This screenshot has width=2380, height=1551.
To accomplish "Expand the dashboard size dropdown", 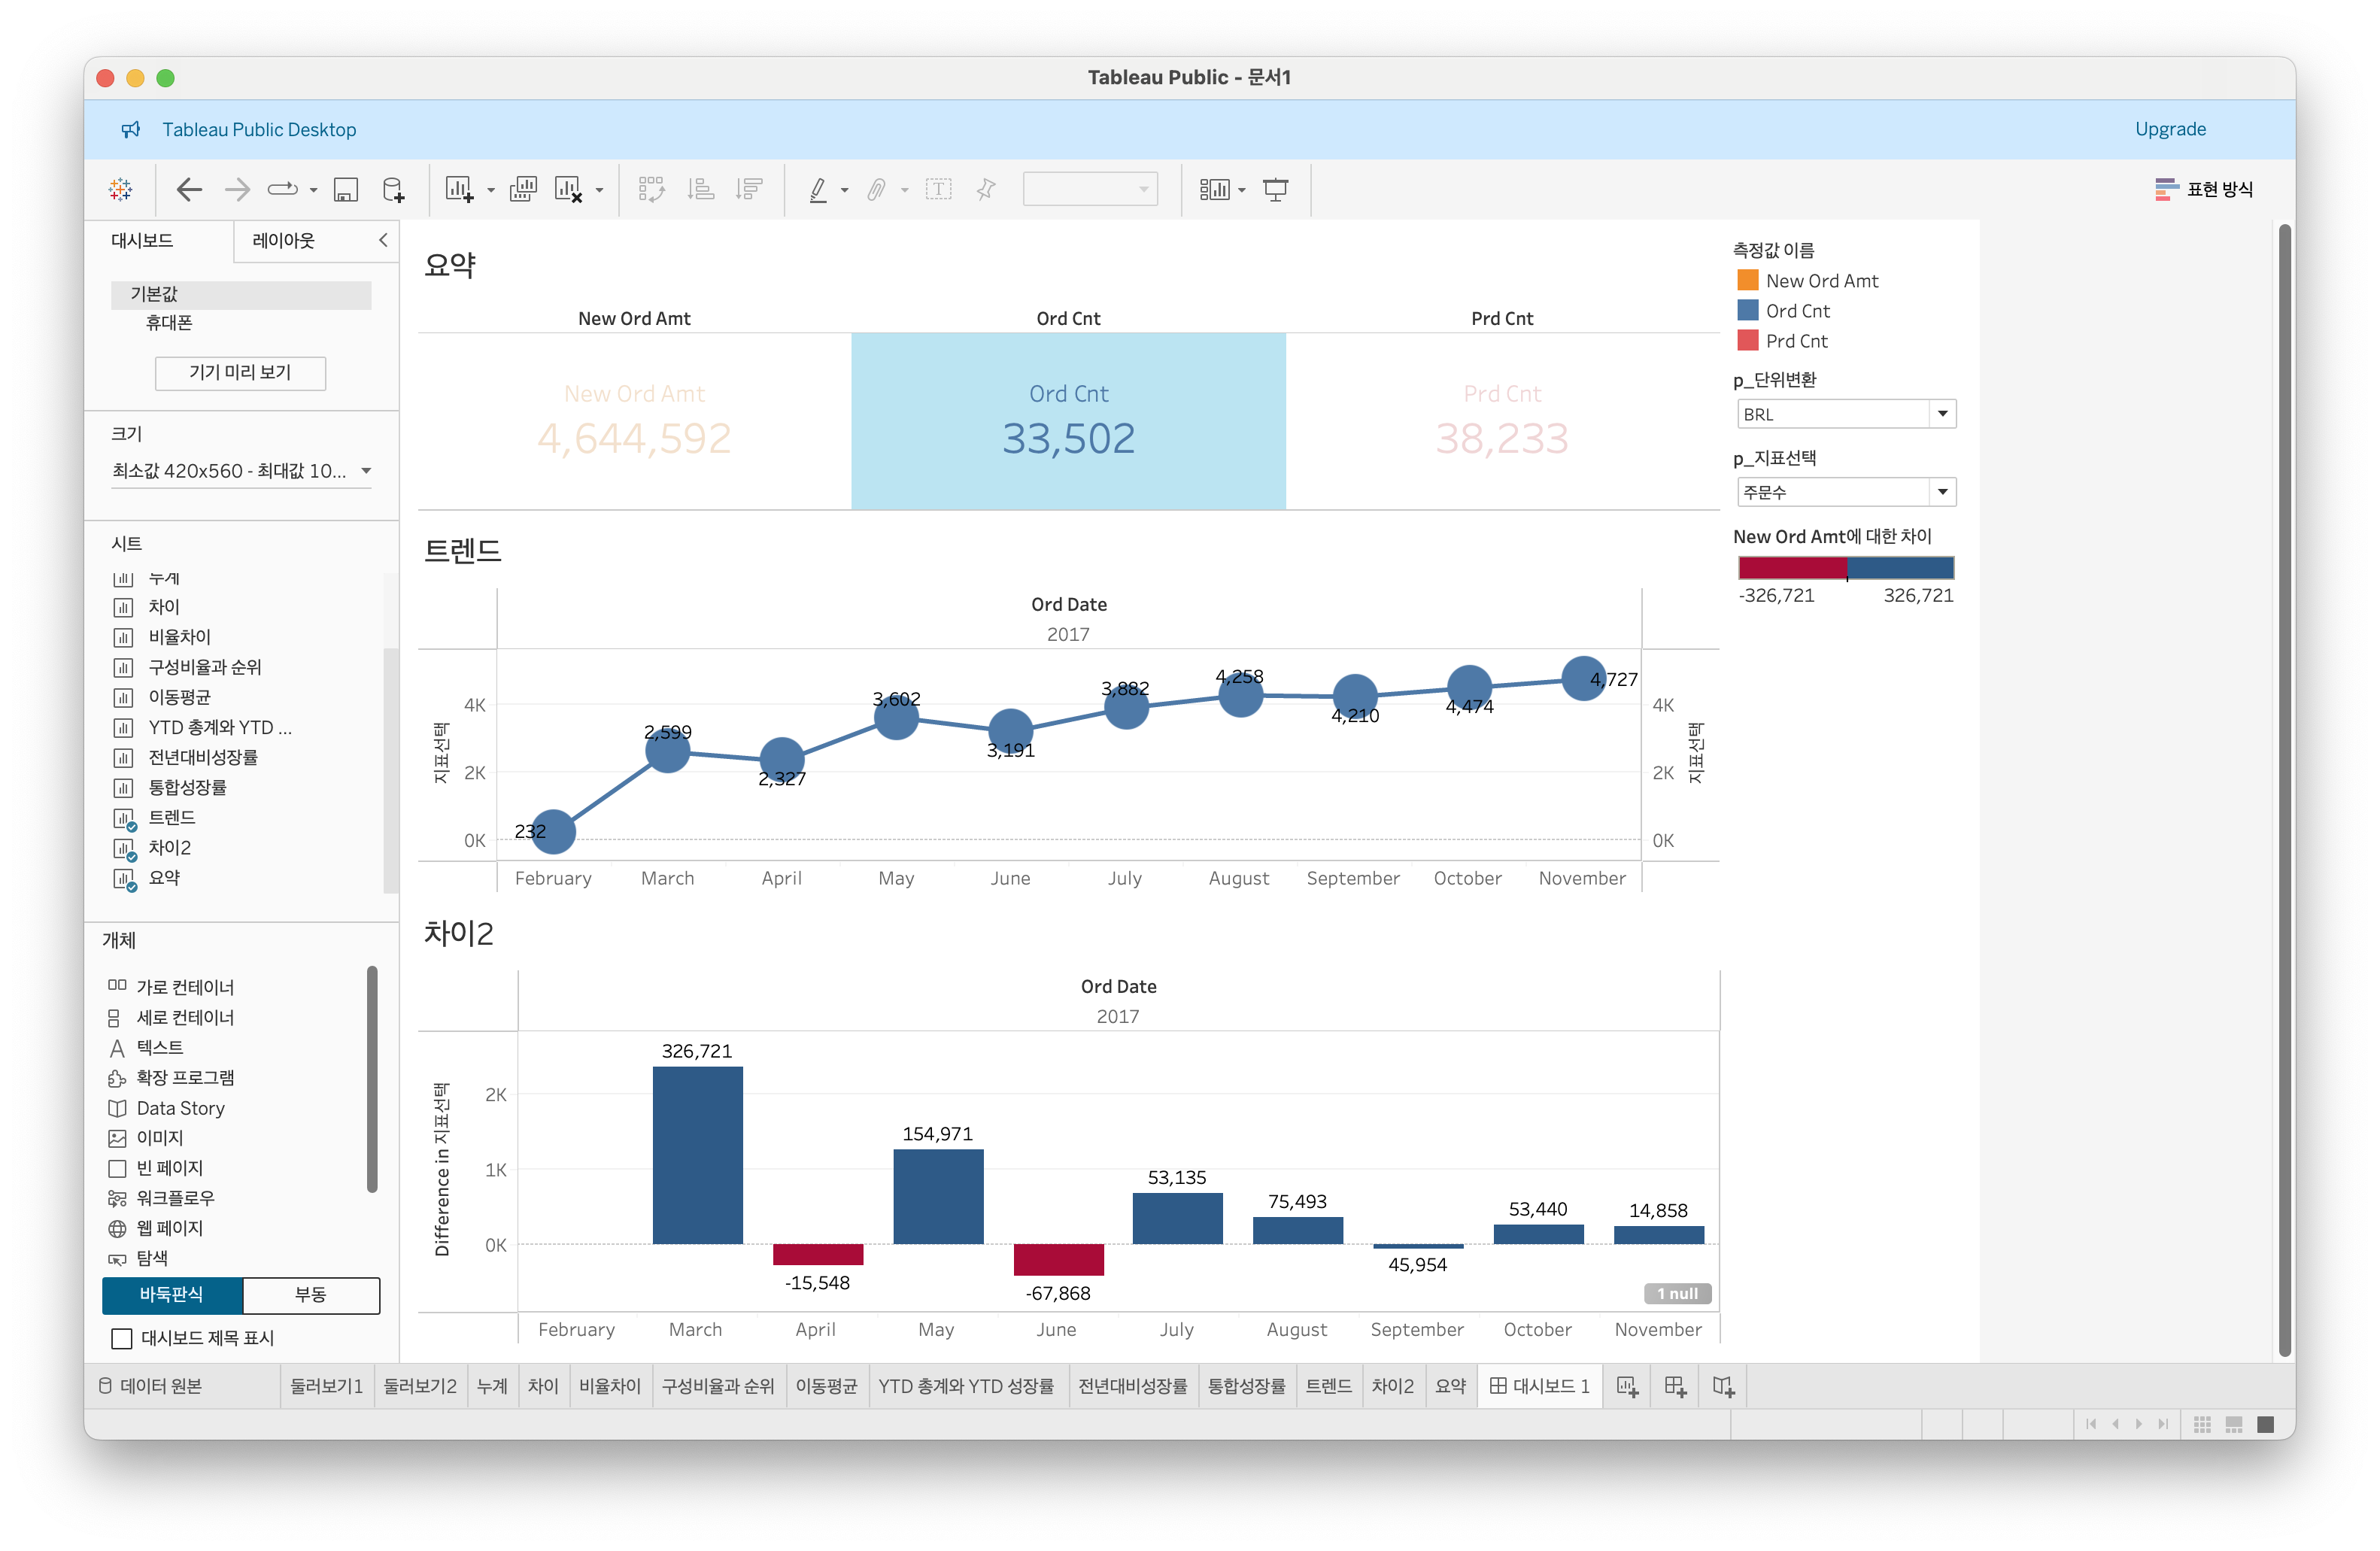I will [x=366, y=470].
